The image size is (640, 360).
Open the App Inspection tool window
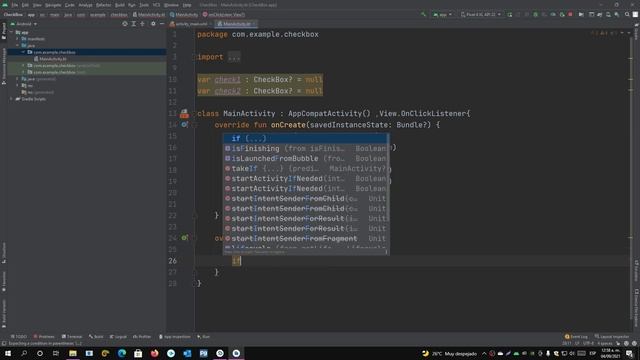pyautogui.click(x=175, y=337)
